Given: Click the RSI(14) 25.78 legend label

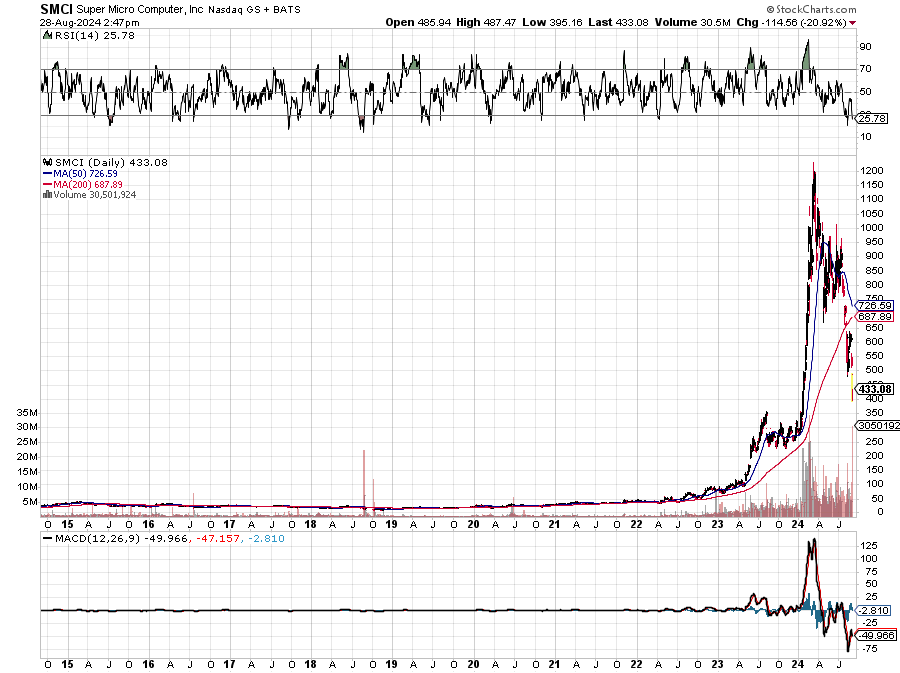Looking at the screenshot, I should (x=95, y=35).
